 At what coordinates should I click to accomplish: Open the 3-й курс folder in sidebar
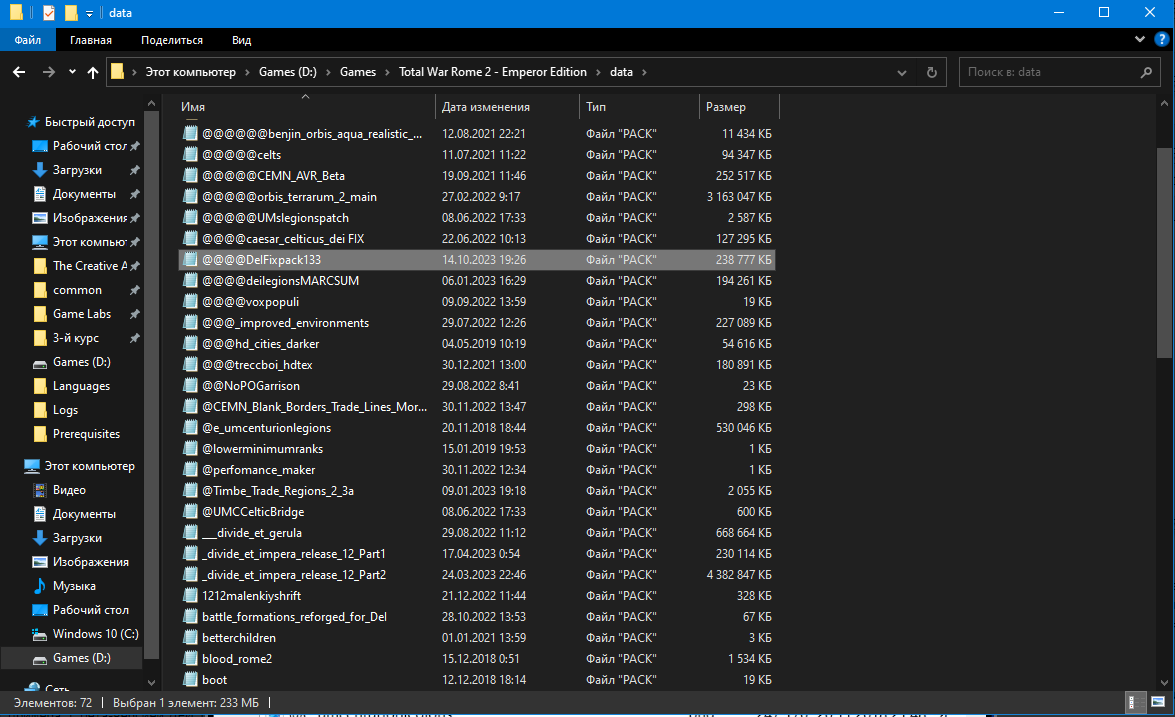pos(75,337)
